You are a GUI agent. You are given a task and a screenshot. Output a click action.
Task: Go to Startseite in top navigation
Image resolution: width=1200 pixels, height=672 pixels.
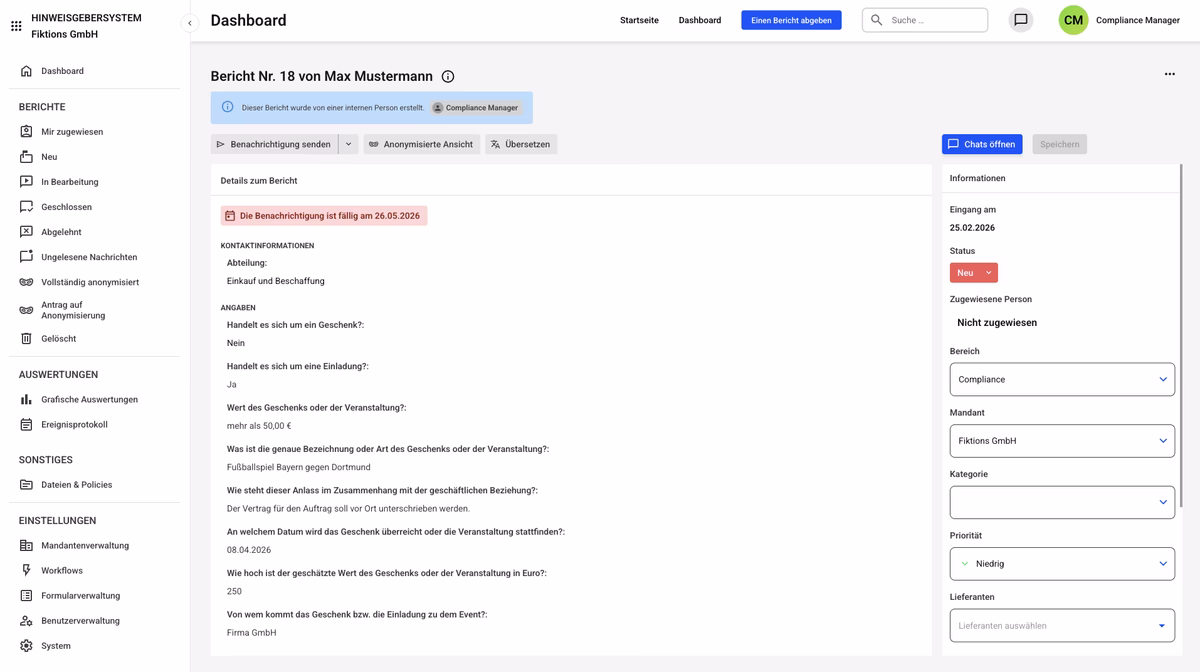639,20
